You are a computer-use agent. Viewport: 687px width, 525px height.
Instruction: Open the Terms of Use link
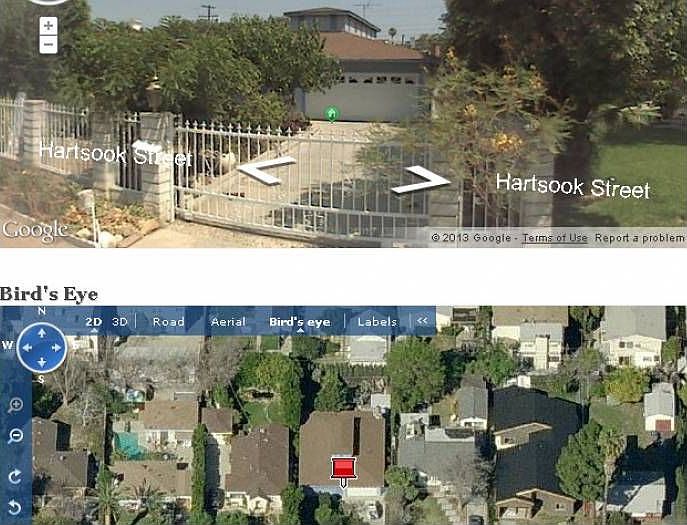coord(555,238)
